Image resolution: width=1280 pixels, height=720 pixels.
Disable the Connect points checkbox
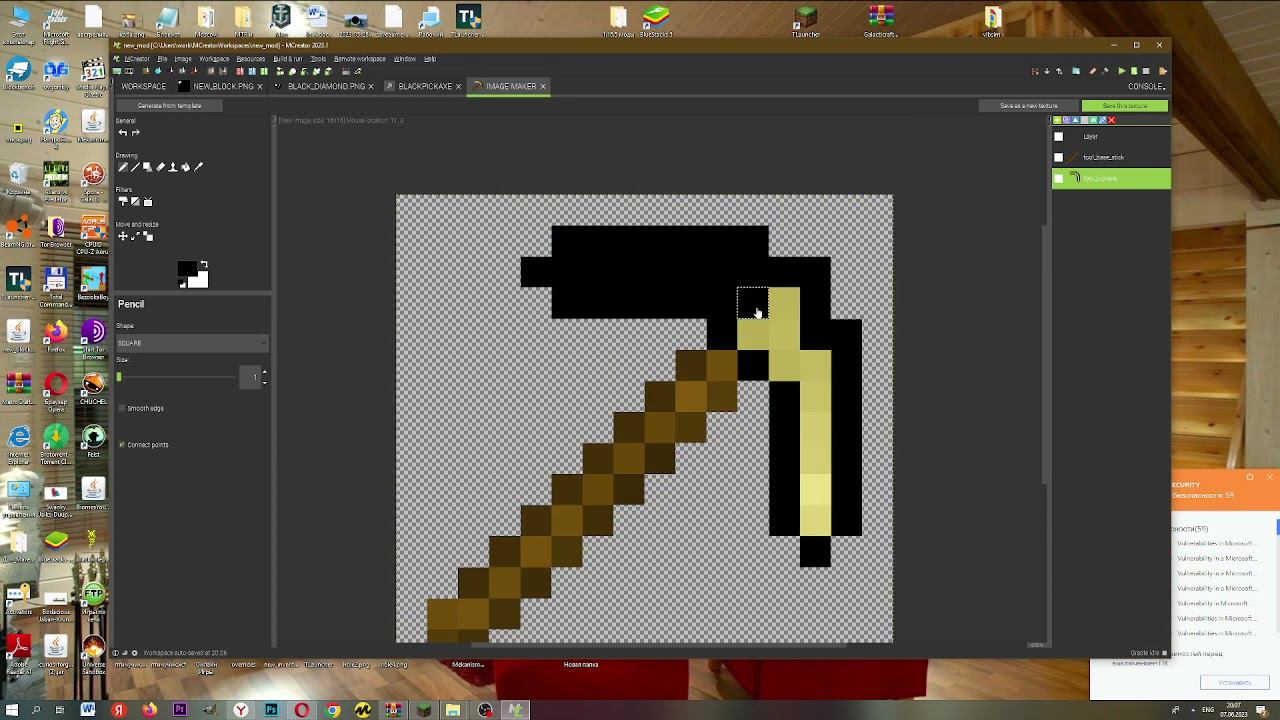coord(122,444)
